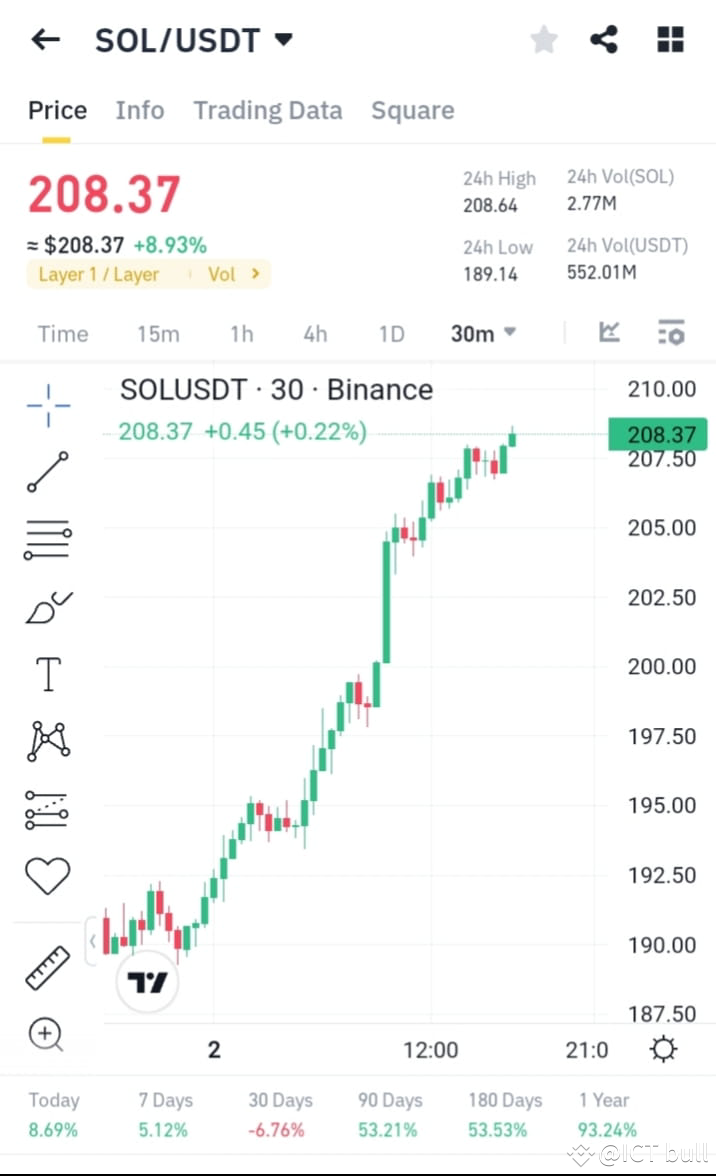Image resolution: width=716 pixels, height=1176 pixels.
Task: Switch to the Trading Data tab
Action: point(267,110)
